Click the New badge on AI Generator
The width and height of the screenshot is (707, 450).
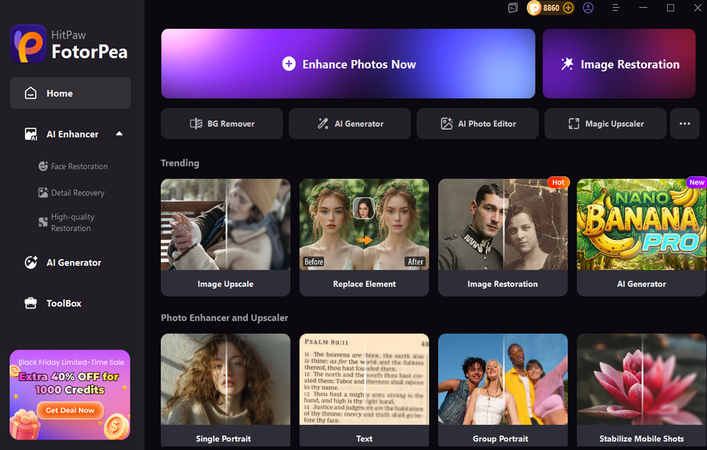point(696,182)
